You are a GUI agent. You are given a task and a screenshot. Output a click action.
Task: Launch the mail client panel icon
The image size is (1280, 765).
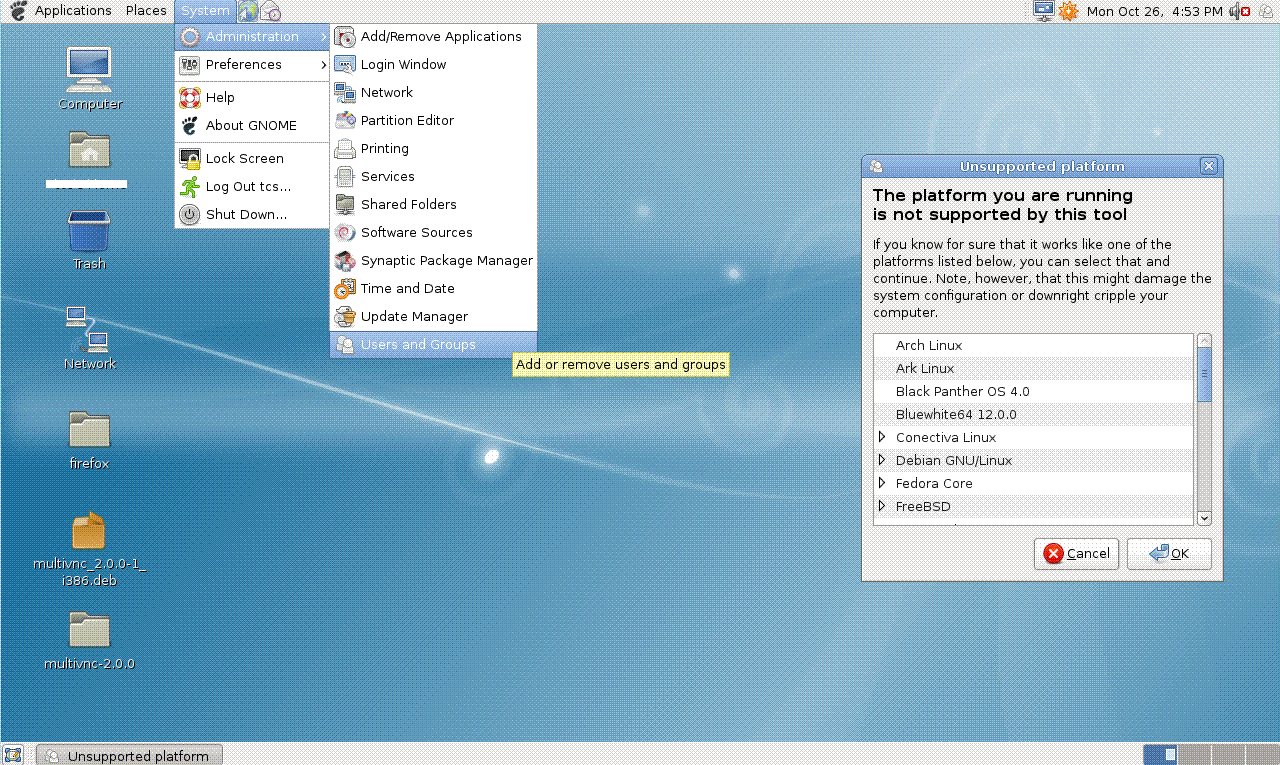[270, 11]
